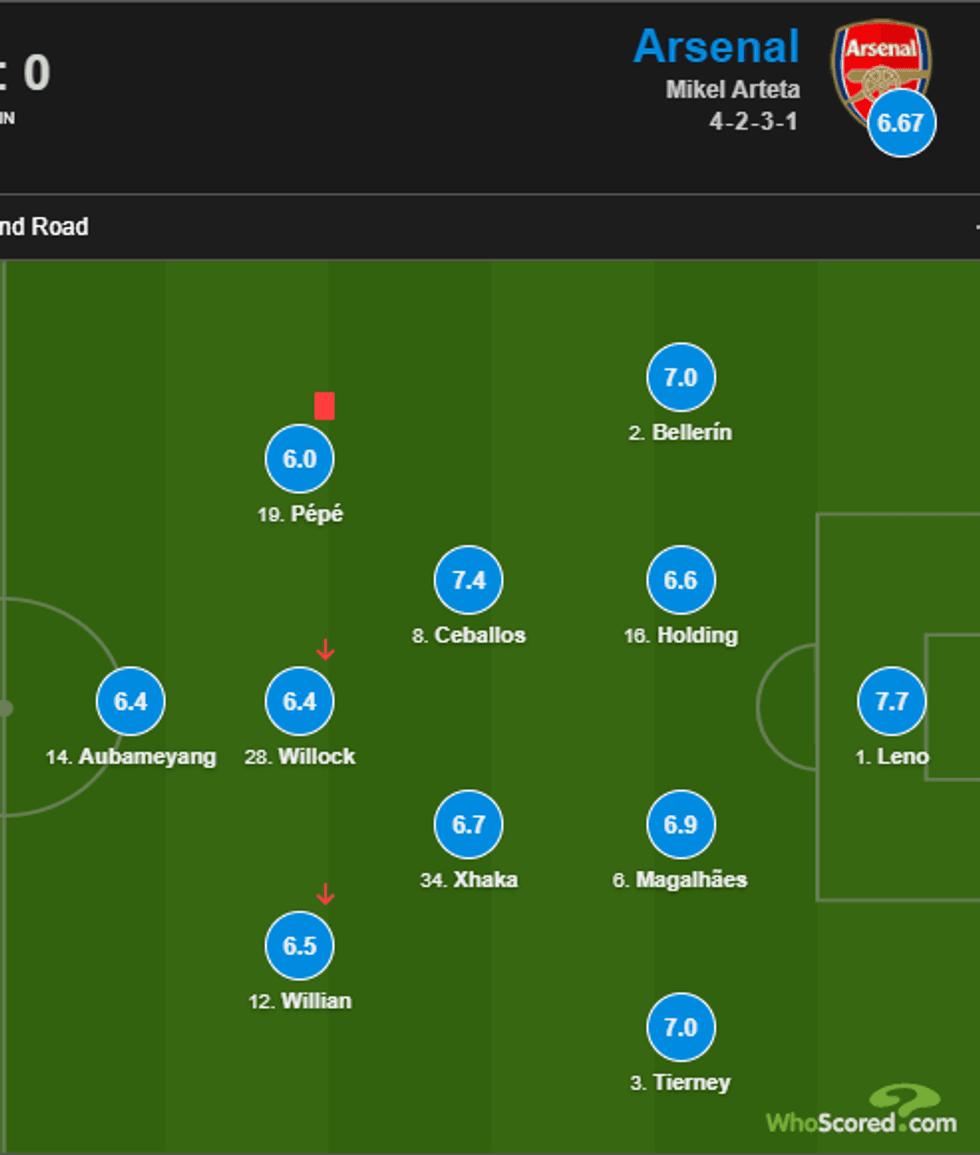
Task: Click Holding's 6.6 rating circle
Action: [680, 580]
